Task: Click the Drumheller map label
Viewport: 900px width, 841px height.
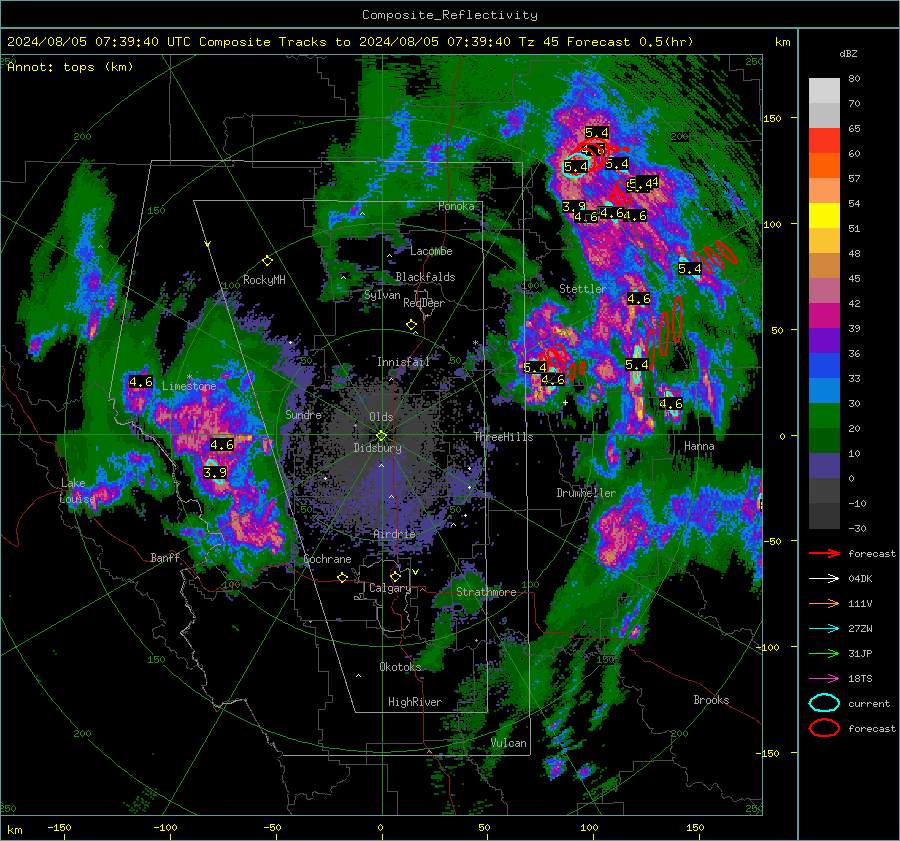Action: coord(586,493)
